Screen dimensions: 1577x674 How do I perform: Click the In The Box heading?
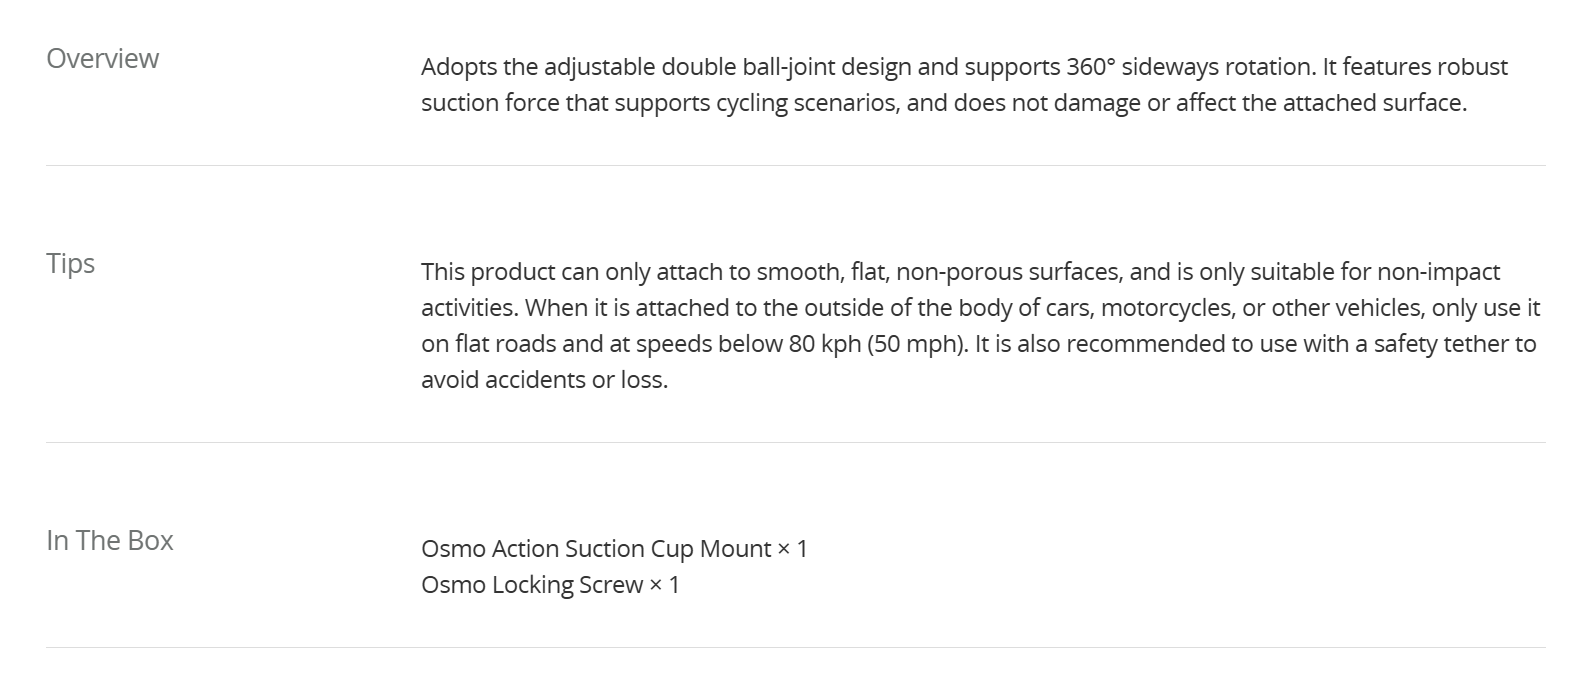(x=110, y=540)
